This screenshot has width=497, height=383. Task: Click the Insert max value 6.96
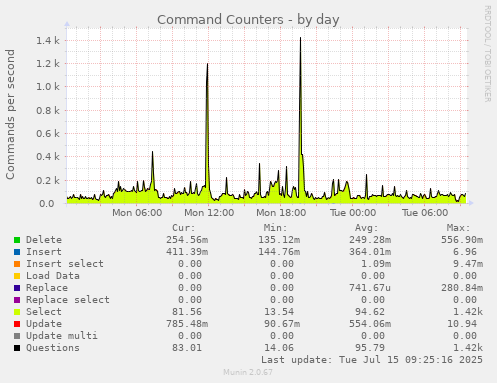[x=465, y=252]
